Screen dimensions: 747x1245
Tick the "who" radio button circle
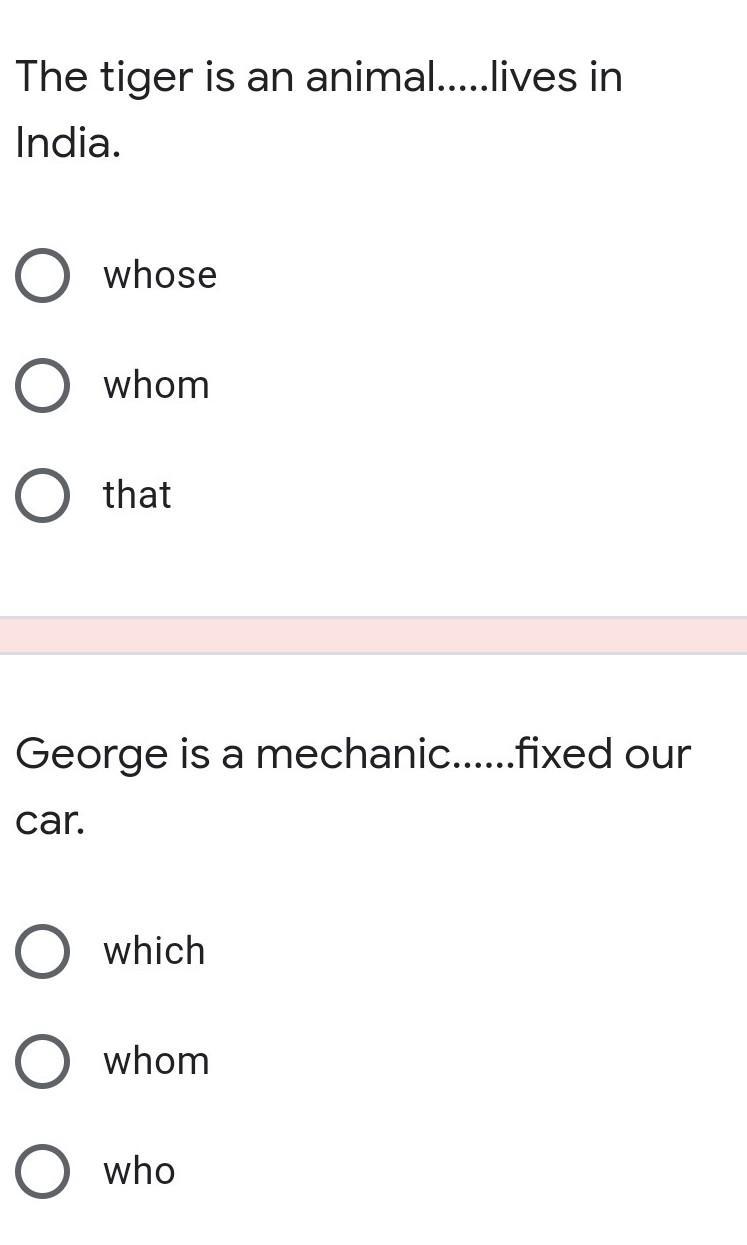(42, 1171)
